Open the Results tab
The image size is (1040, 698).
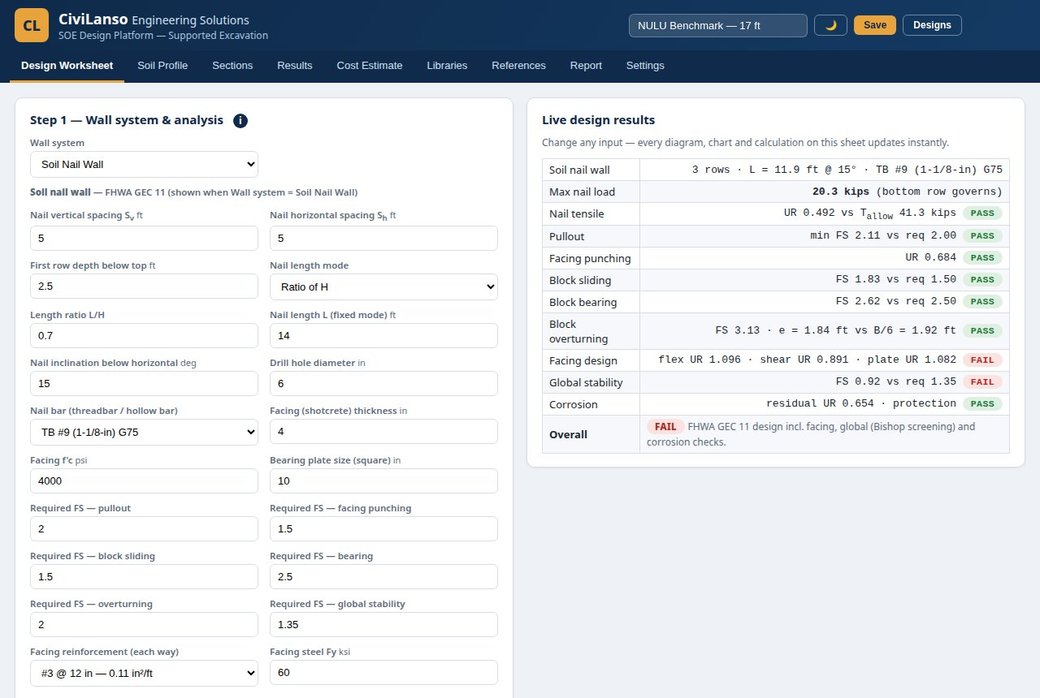[x=294, y=66]
